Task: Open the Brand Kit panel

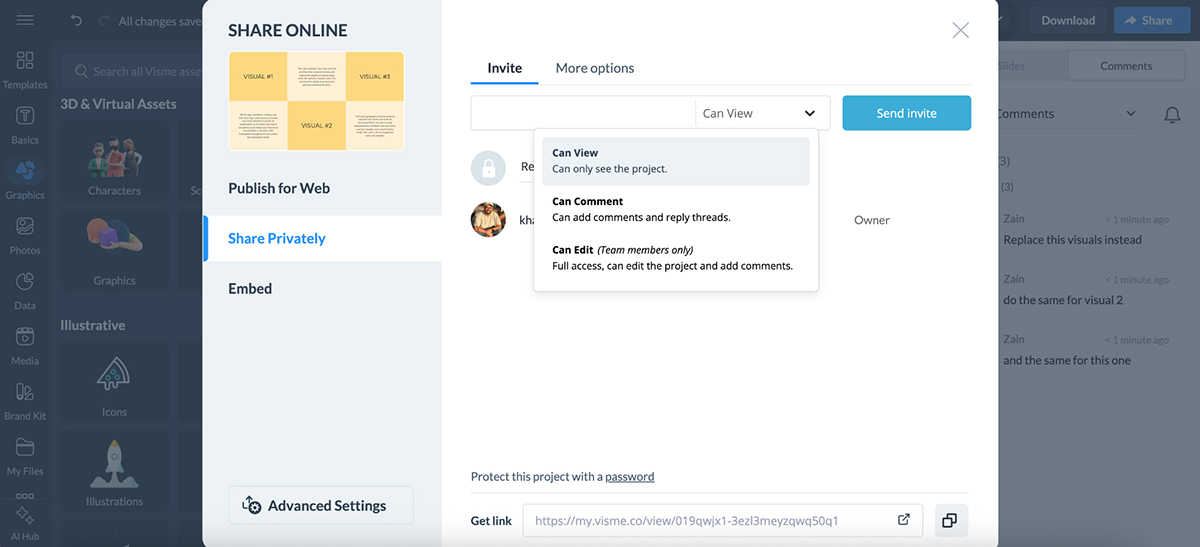Action: coord(25,401)
